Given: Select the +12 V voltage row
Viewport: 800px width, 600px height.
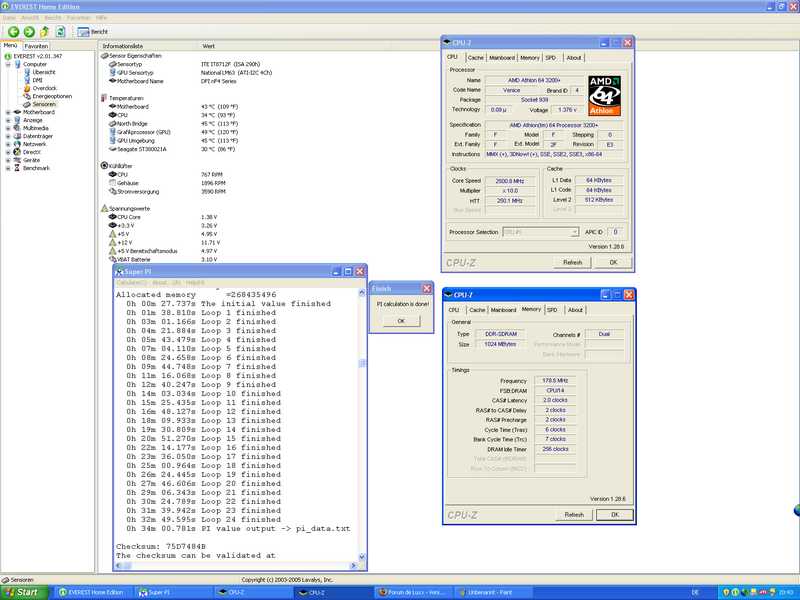Looking at the screenshot, I should click(x=121, y=242).
